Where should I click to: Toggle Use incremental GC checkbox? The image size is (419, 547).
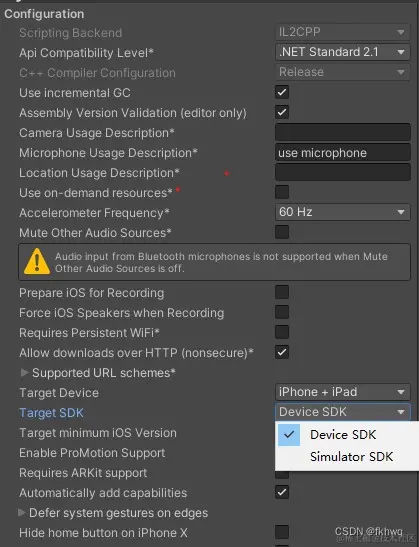(x=282, y=92)
